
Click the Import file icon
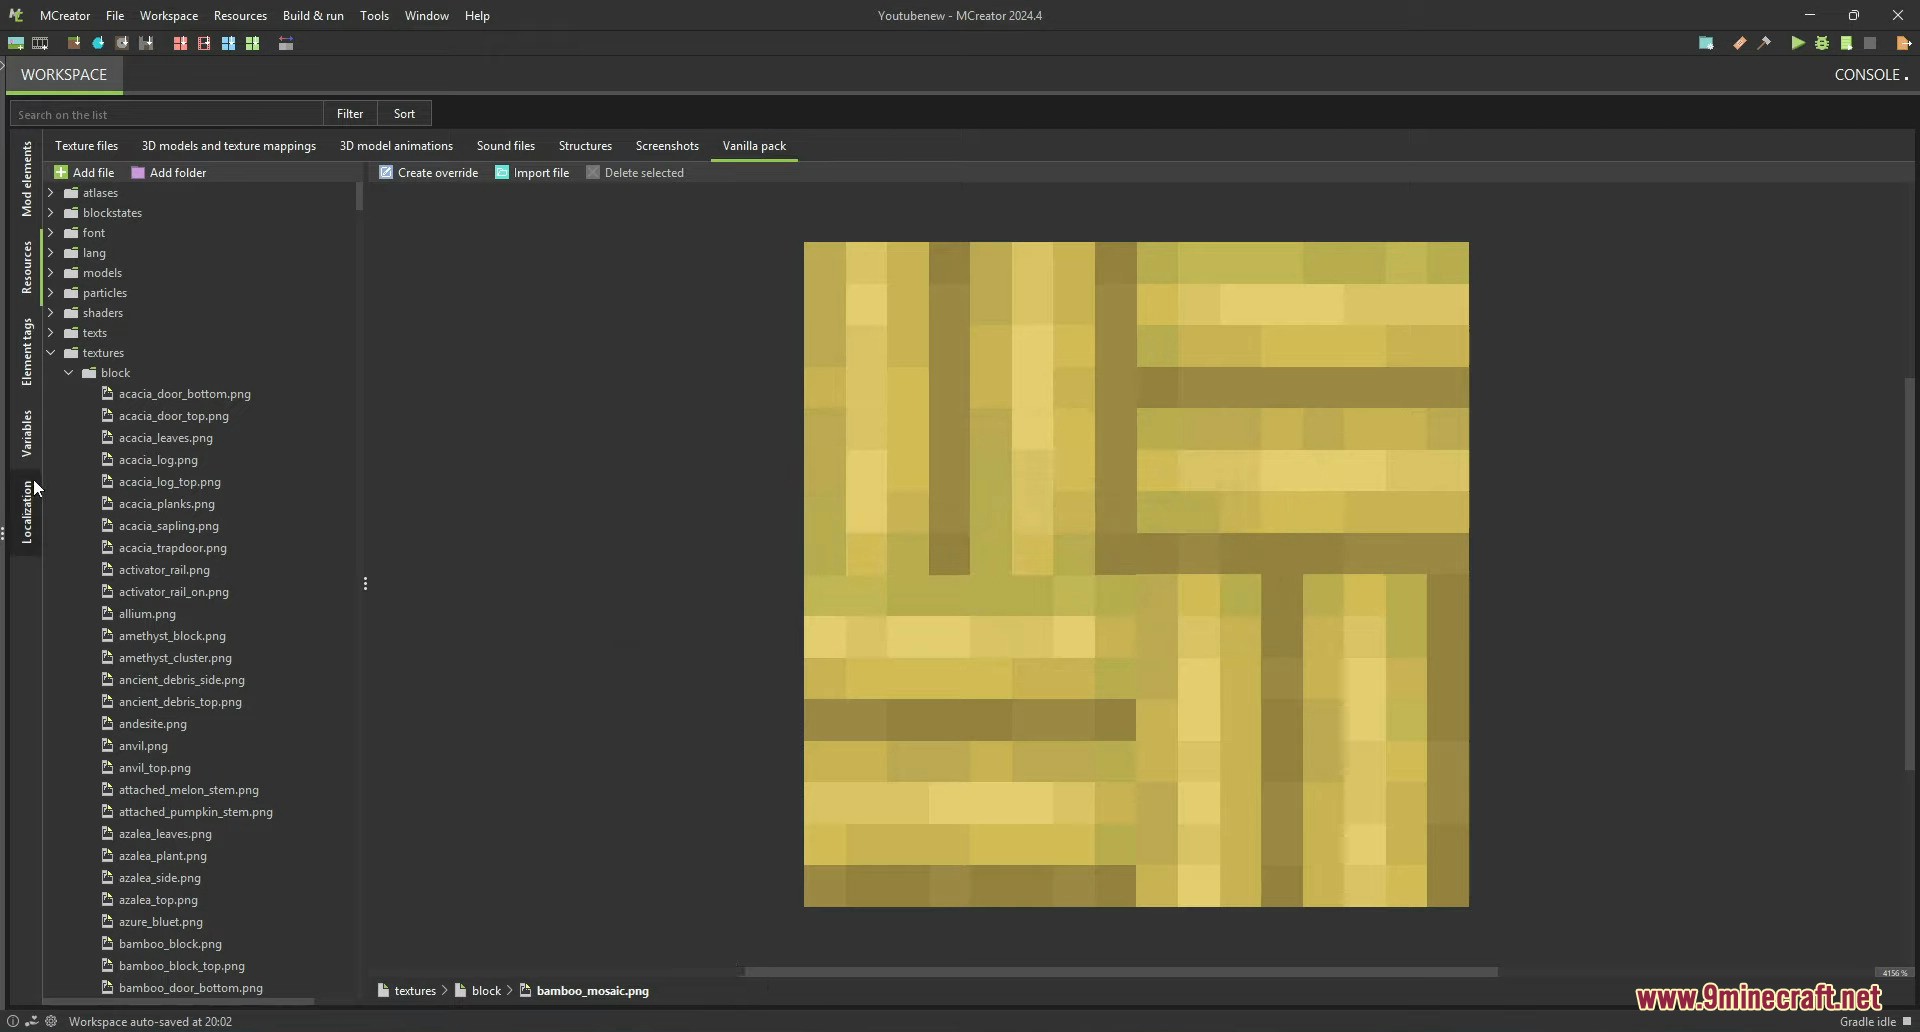point(502,172)
